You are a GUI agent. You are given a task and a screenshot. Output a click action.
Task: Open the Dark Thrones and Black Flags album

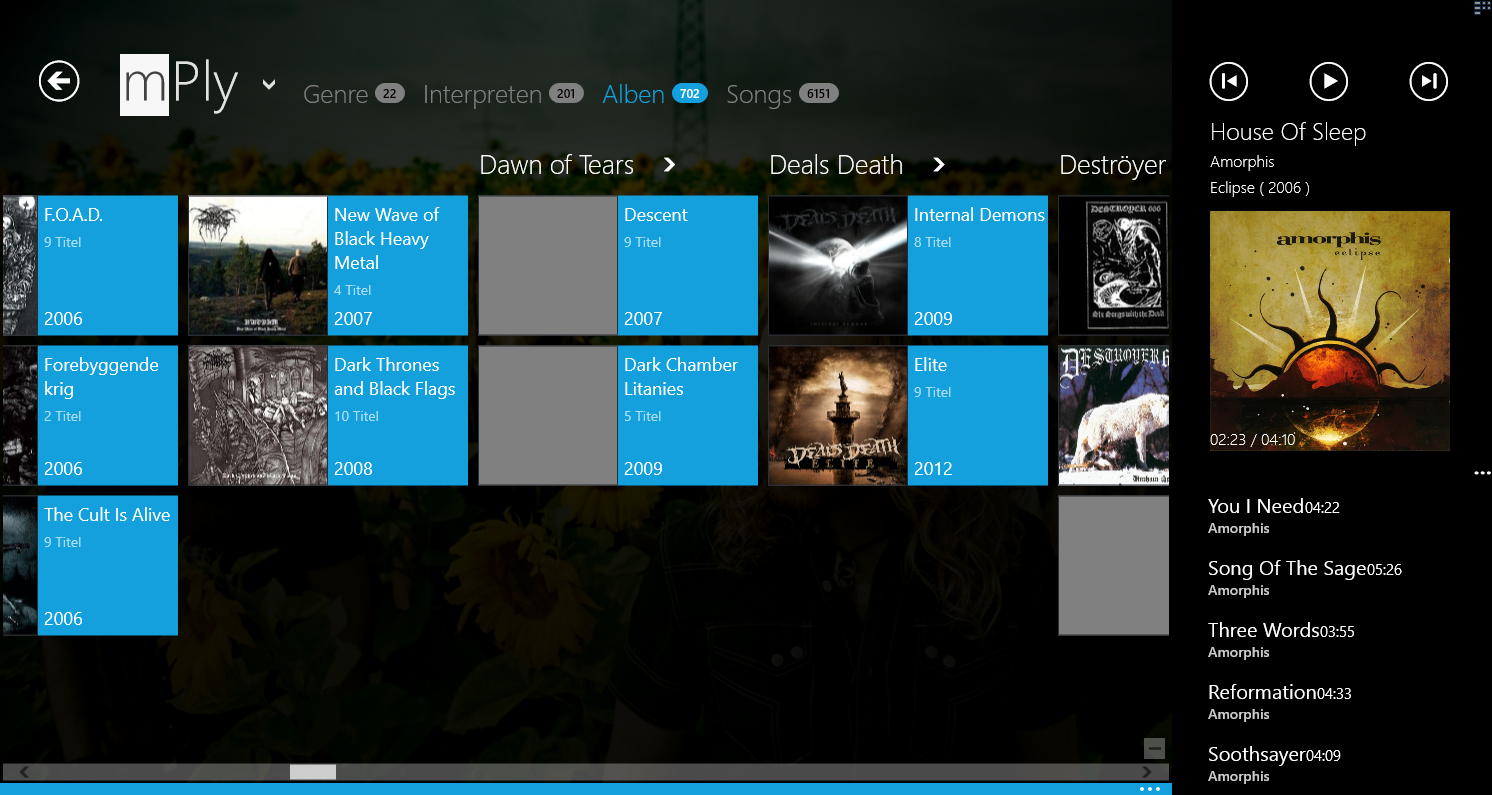[x=328, y=415]
